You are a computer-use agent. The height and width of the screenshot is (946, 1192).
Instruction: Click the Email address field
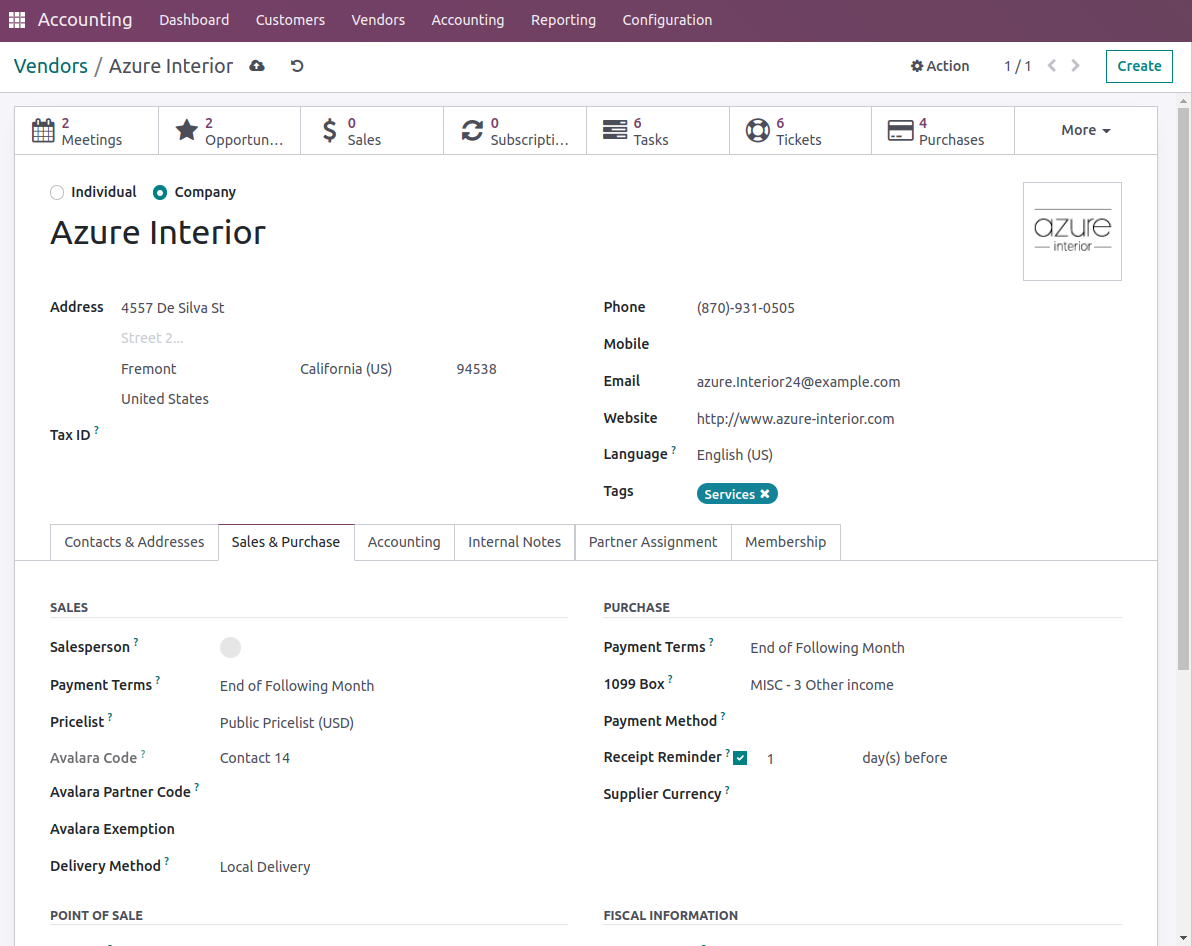[x=798, y=382]
